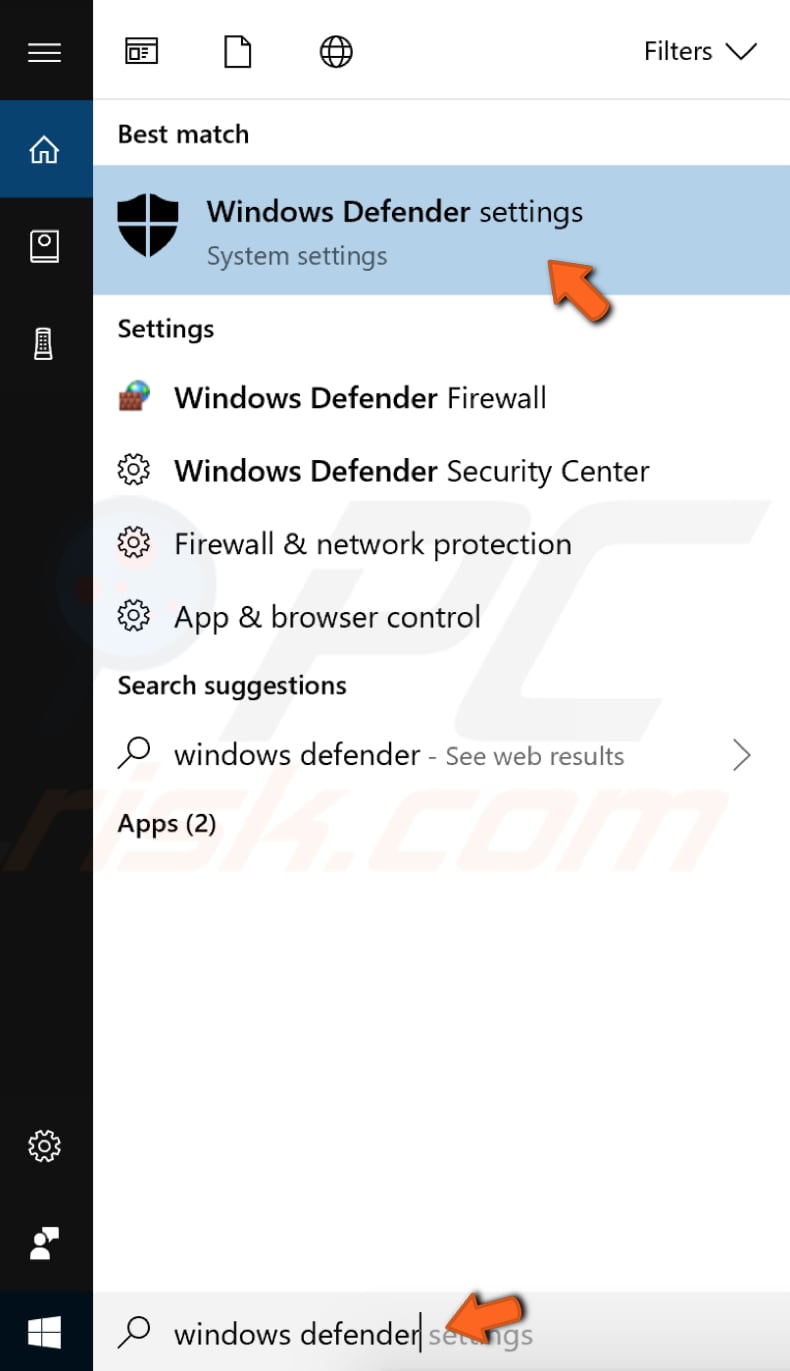
Task: Click the Apps (2) section heading
Action: 167,823
